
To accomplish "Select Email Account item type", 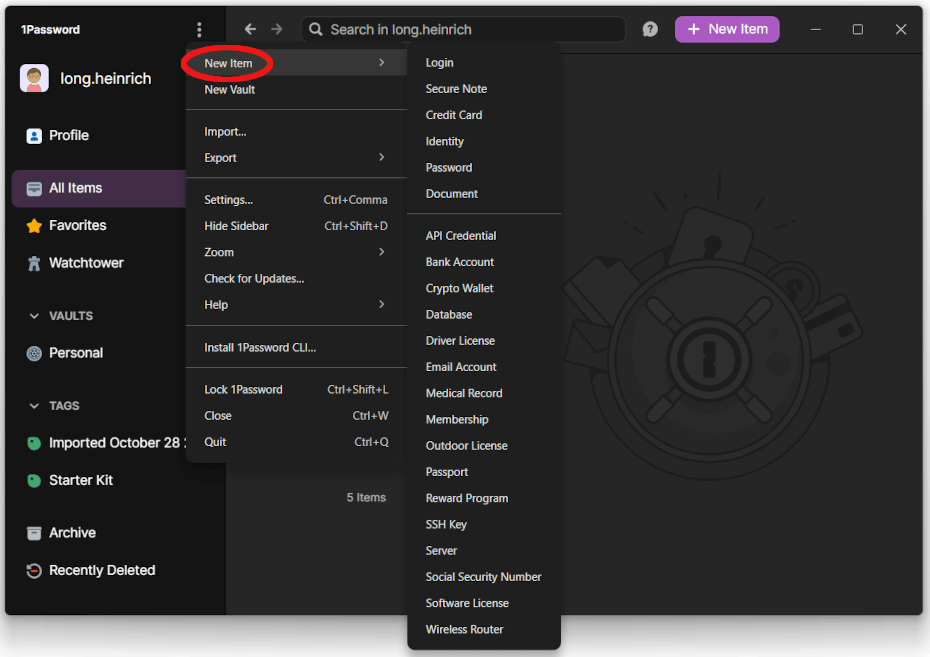I will 484,367.
